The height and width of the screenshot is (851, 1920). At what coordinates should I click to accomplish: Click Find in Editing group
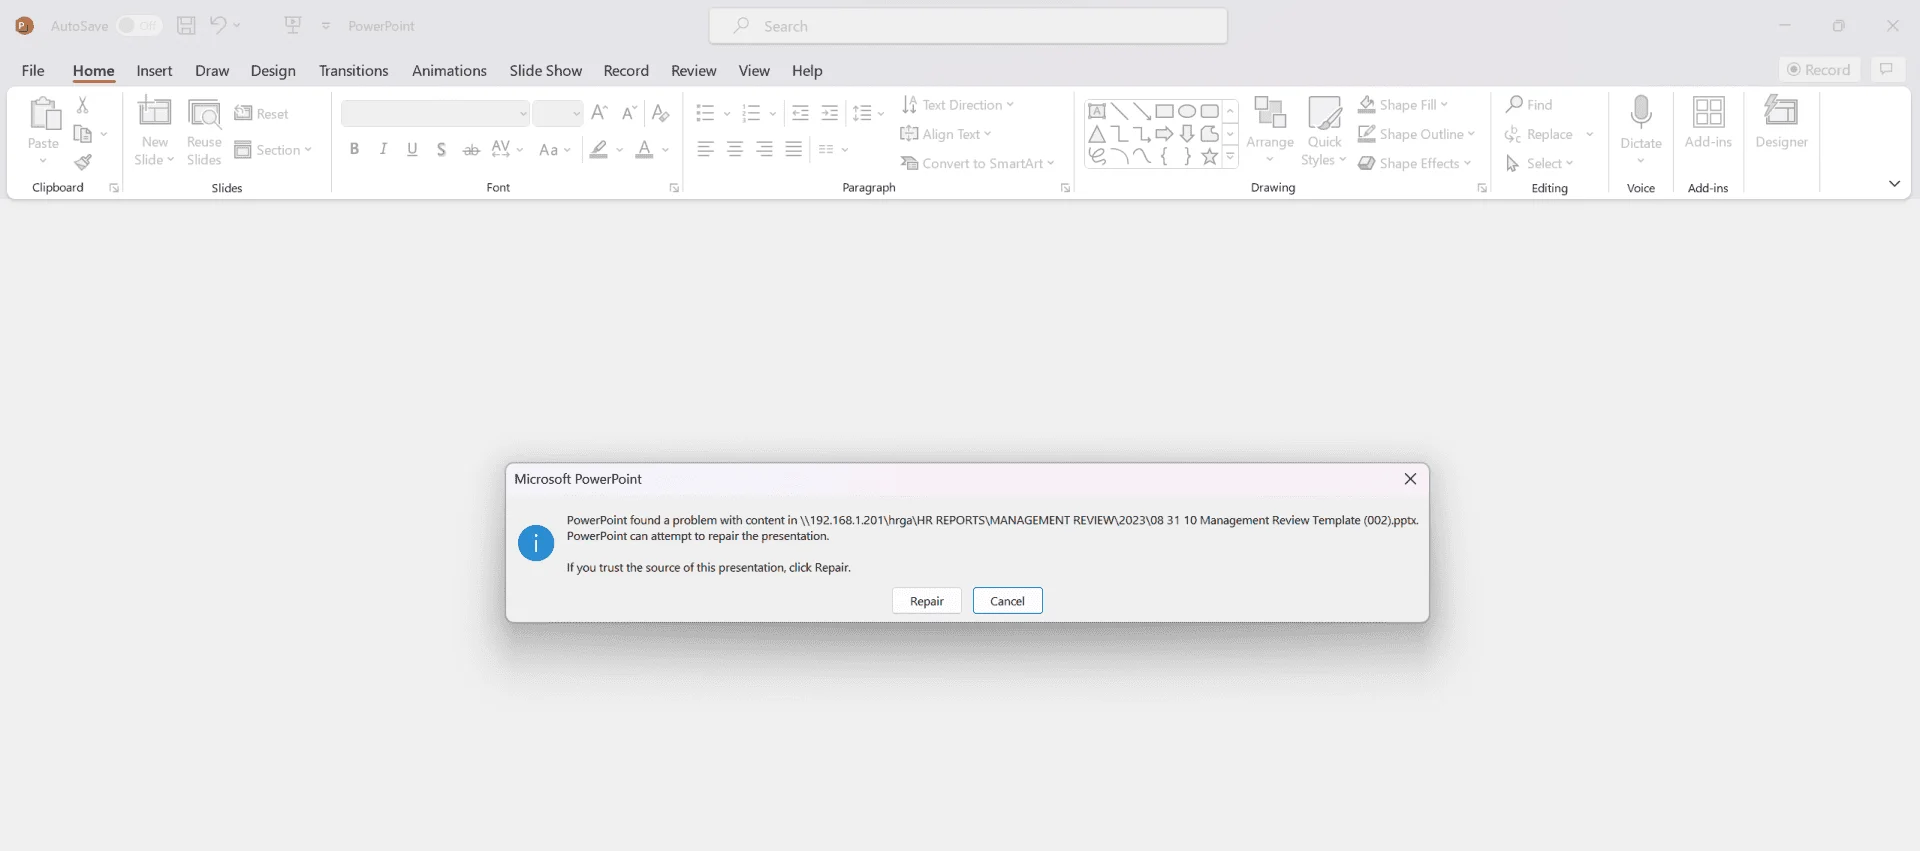pyautogui.click(x=1530, y=105)
